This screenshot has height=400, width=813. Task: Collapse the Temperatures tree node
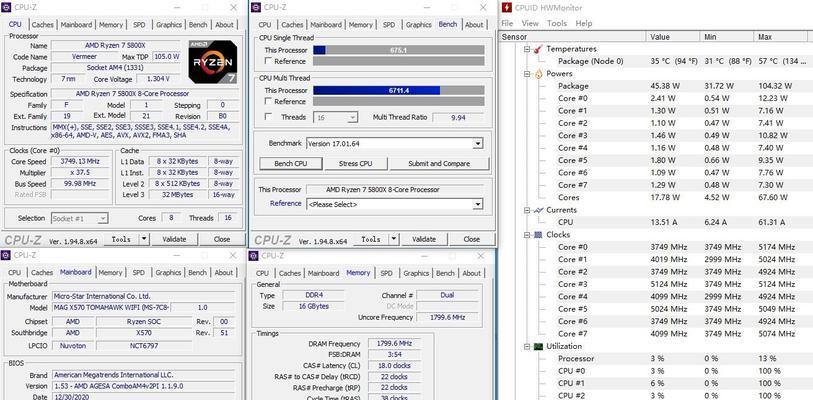(527, 49)
